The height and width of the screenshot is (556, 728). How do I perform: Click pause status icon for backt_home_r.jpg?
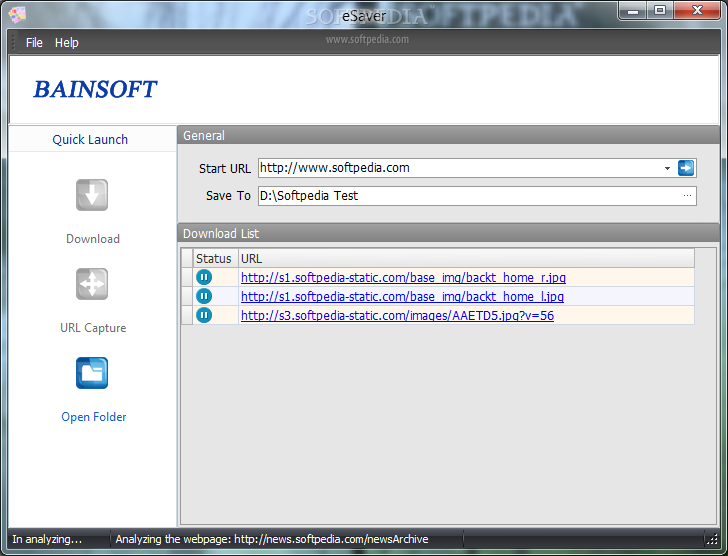tap(204, 277)
